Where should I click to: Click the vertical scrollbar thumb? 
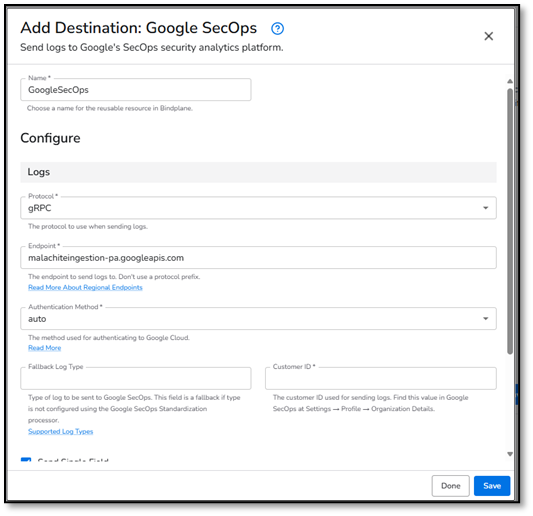(x=510, y=222)
